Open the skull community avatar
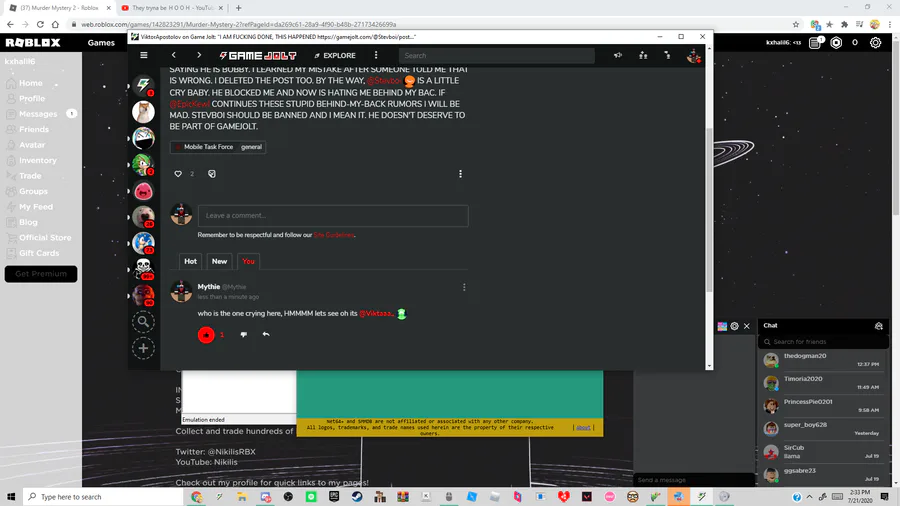Screen dimensions: 900x506 (x=143, y=268)
